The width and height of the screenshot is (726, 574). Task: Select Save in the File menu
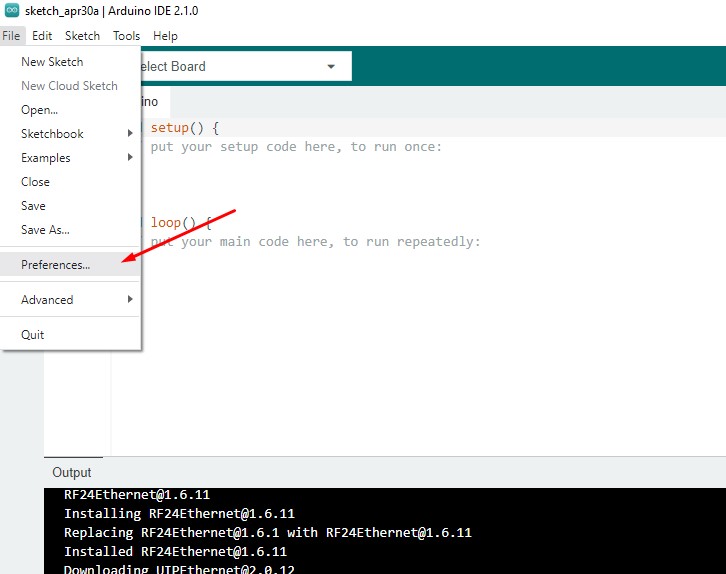pyautogui.click(x=70, y=206)
